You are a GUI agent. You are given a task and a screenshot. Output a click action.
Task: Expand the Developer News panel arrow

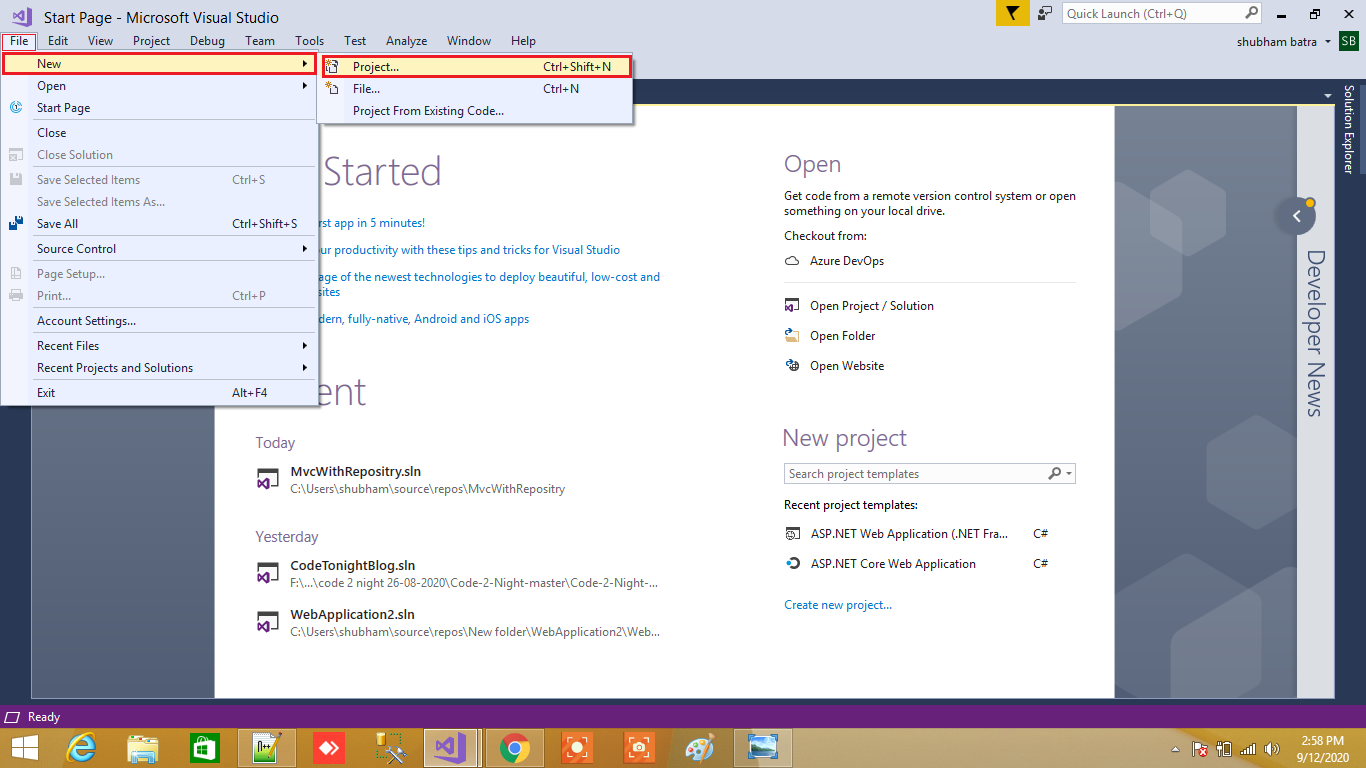click(1296, 216)
